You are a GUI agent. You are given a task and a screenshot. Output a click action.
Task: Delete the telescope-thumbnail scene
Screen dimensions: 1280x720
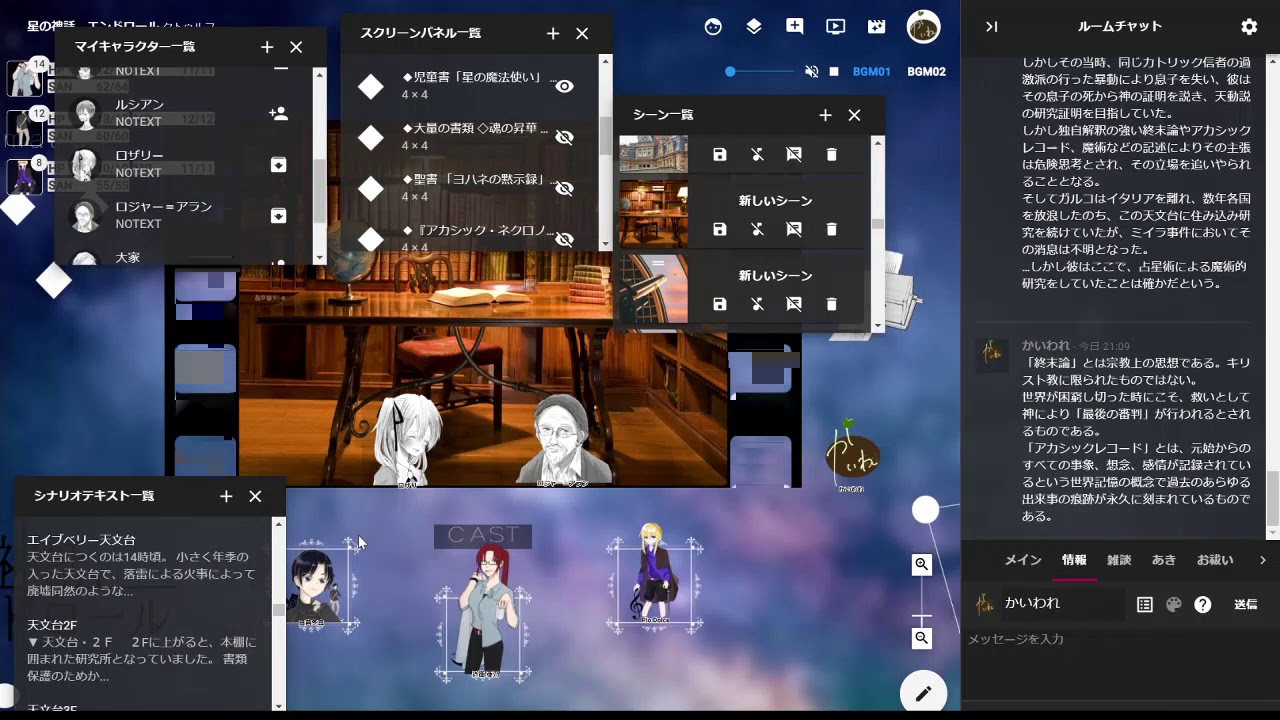coord(831,304)
